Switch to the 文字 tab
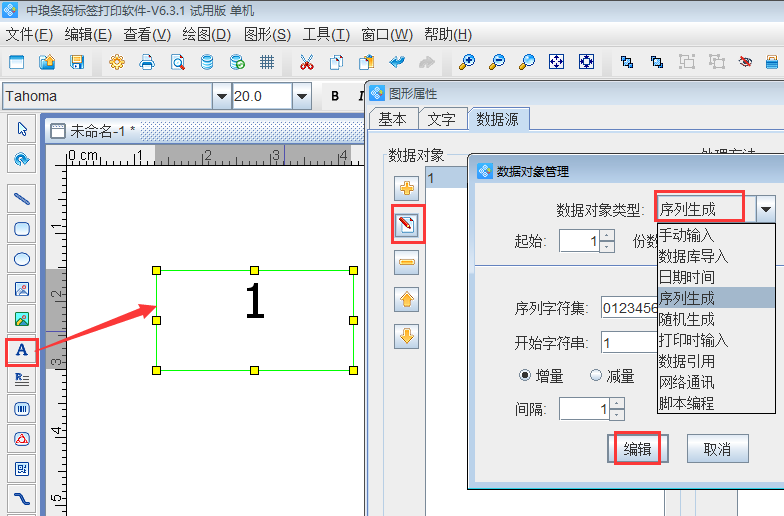Viewport: 784px width, 516px height. pos(441,119)
